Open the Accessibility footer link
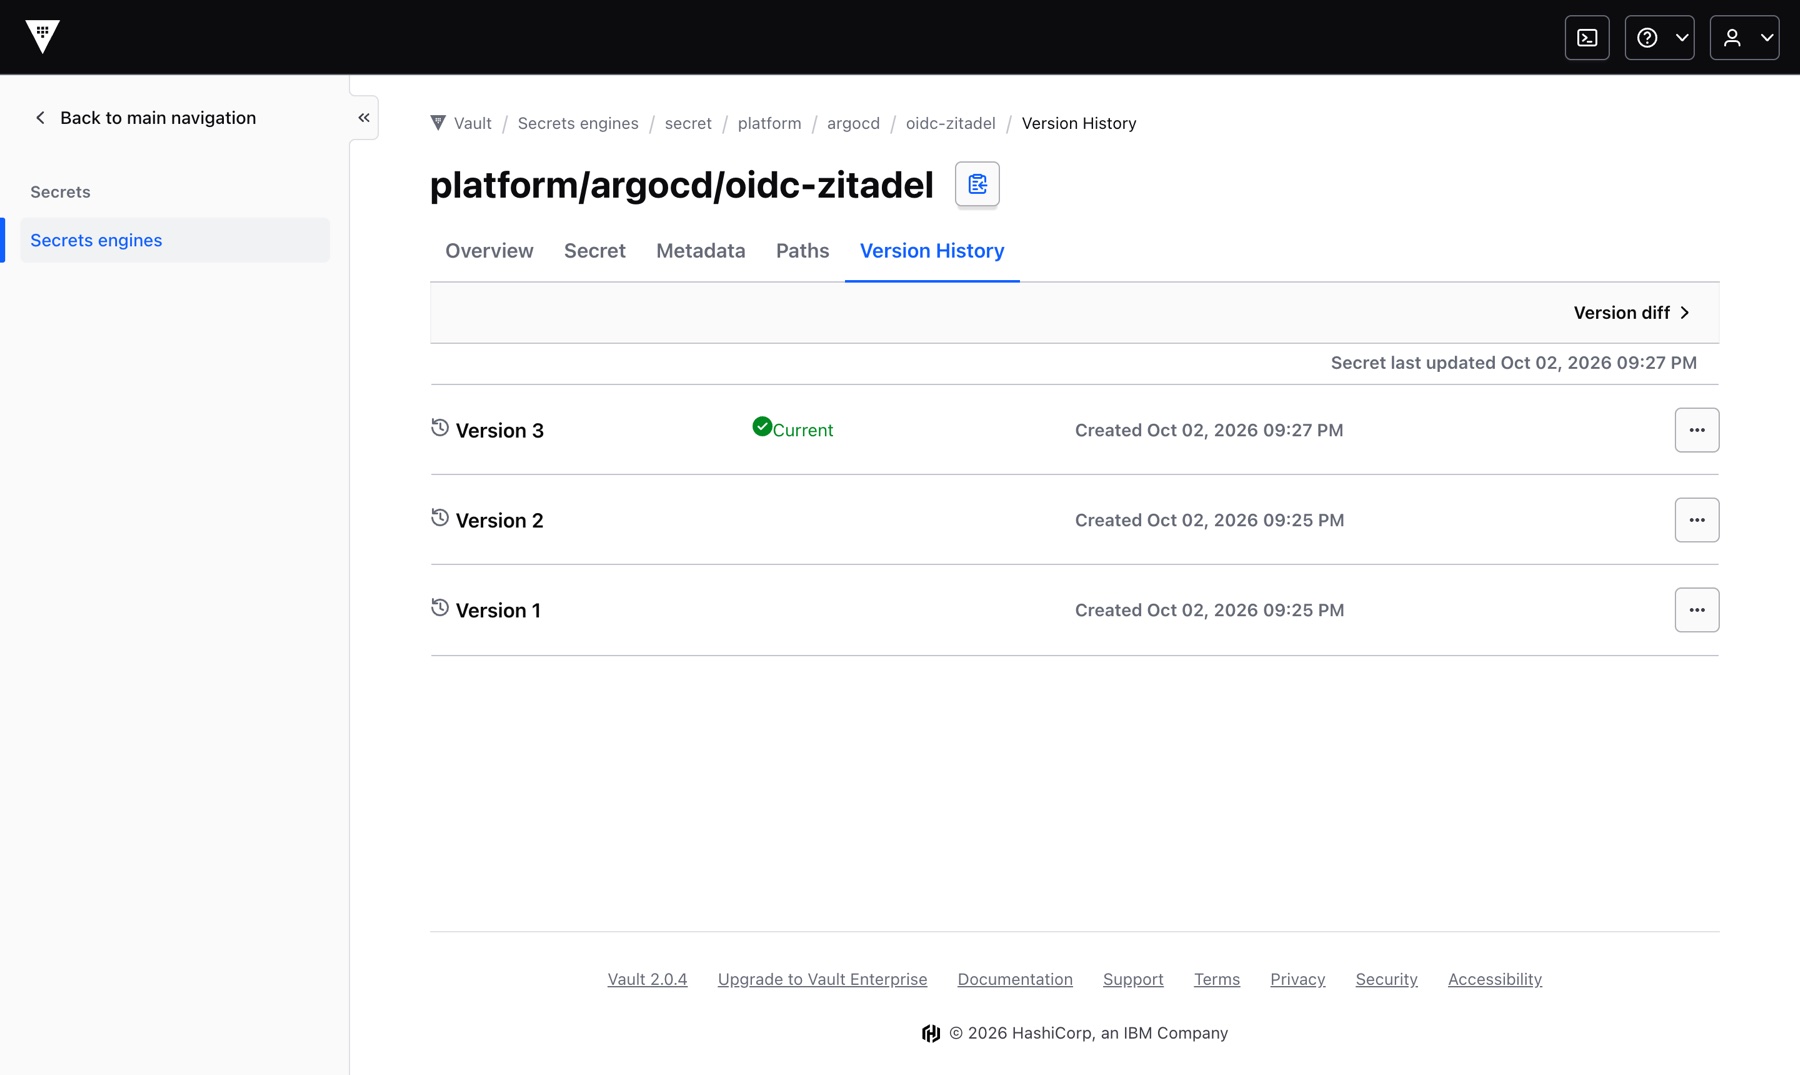The image size is (1800, 1075). click(1495, 979)
